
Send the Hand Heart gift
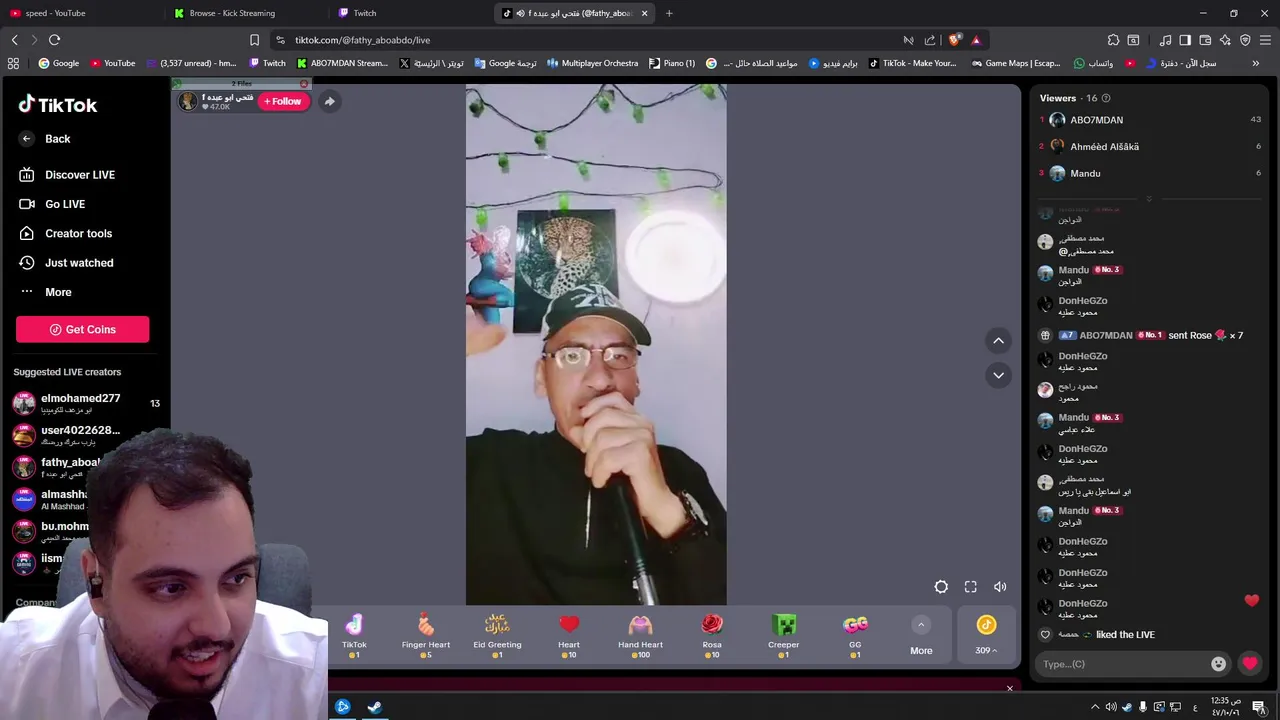pyautogui.click(x=640, y=636)
